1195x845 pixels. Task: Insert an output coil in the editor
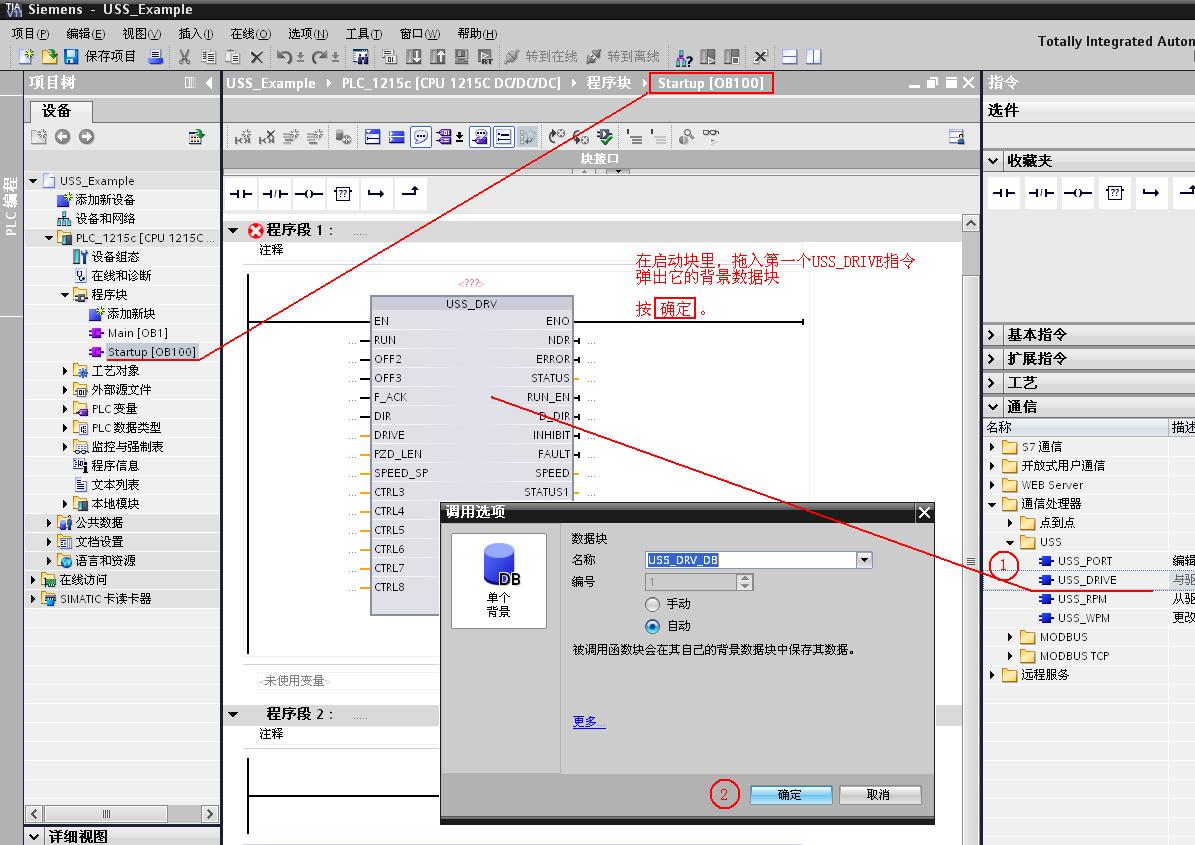pyautogui.click(x=309, y=194)
